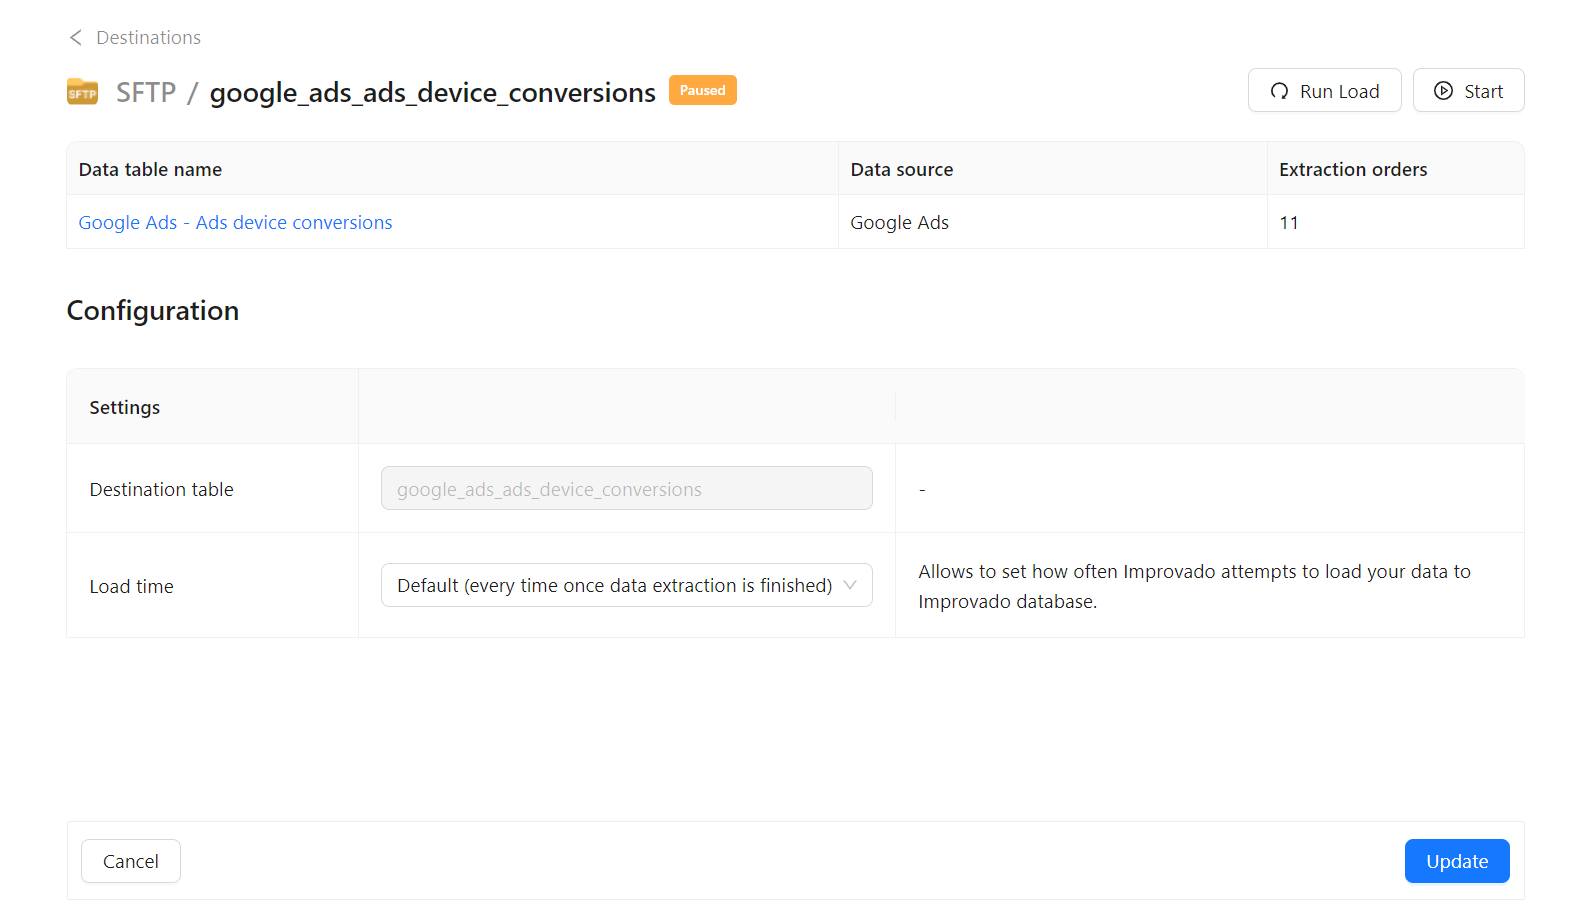Click the Destinations breadcrumb link
This screenshot has height=922, width=1584.
148,38
